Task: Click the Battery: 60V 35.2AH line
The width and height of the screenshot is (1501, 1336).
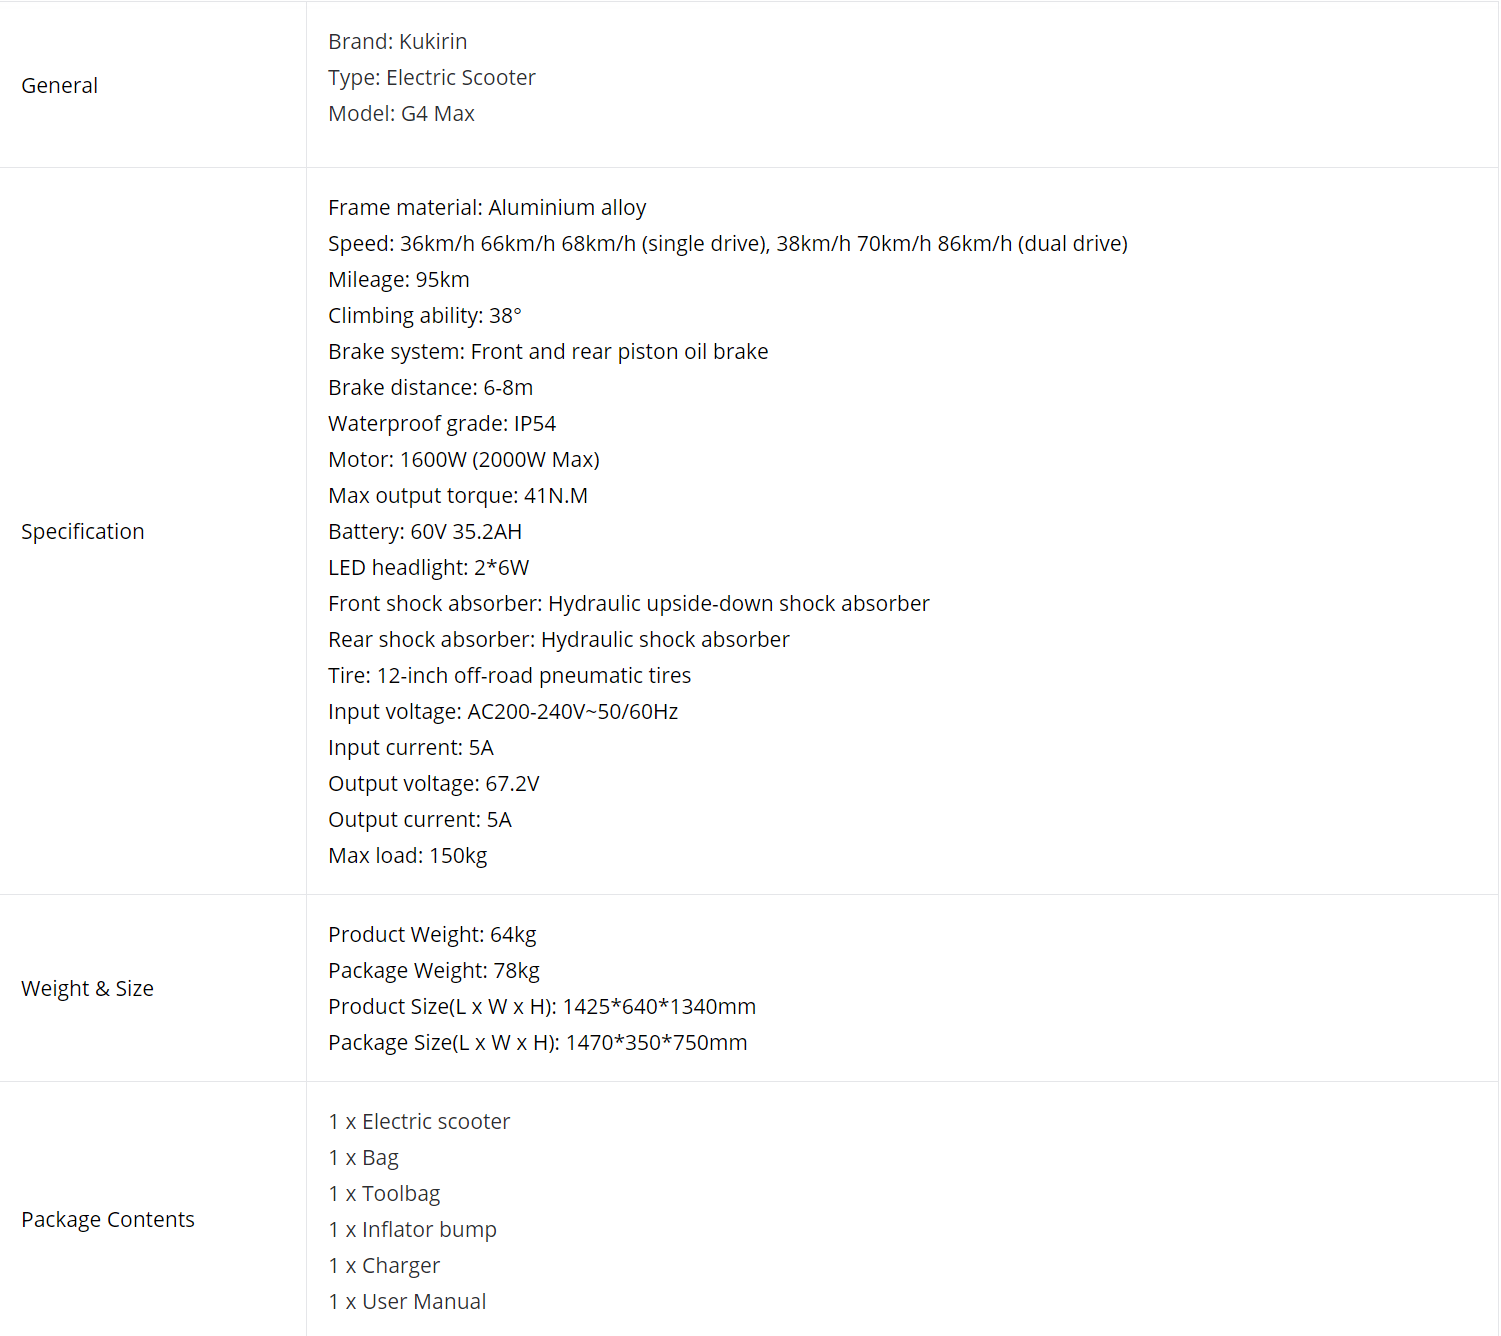Action: click(424, 532)
